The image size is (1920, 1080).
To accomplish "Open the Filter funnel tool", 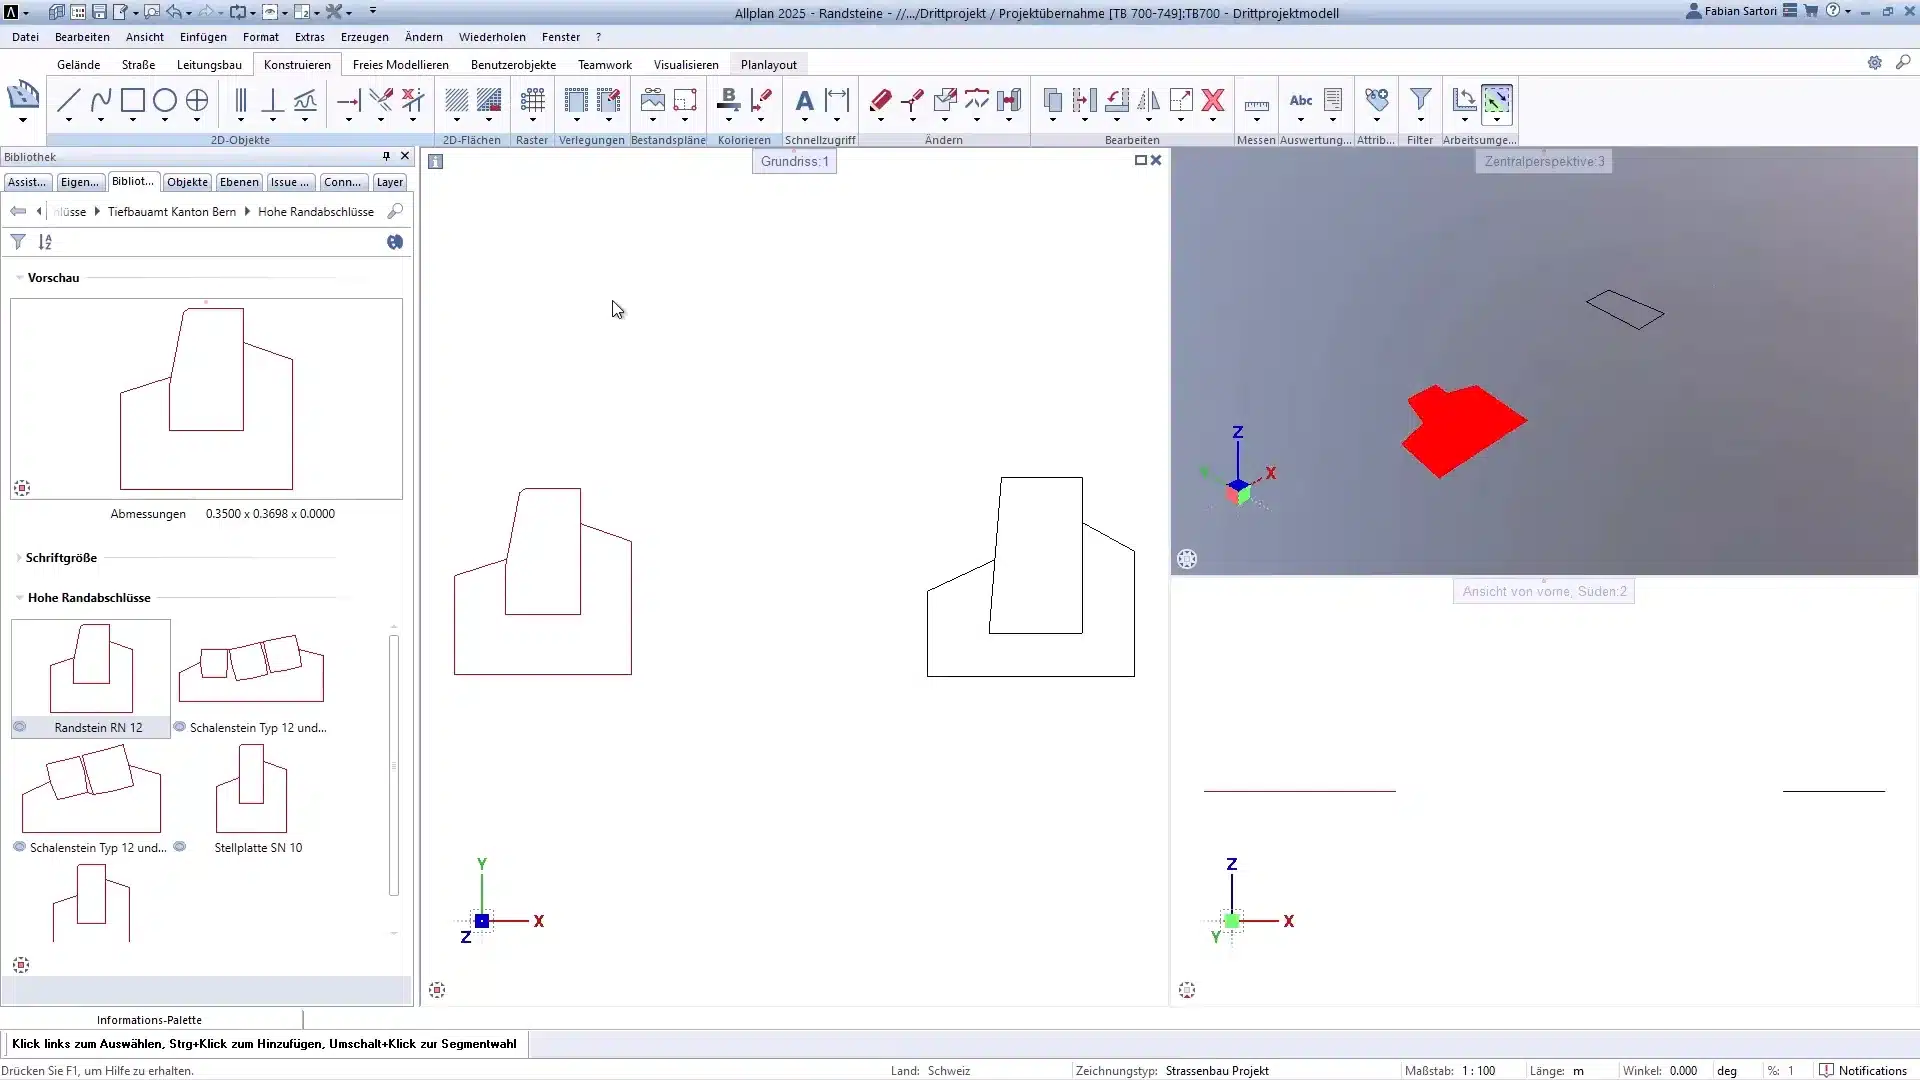I will pos(1421,101).
